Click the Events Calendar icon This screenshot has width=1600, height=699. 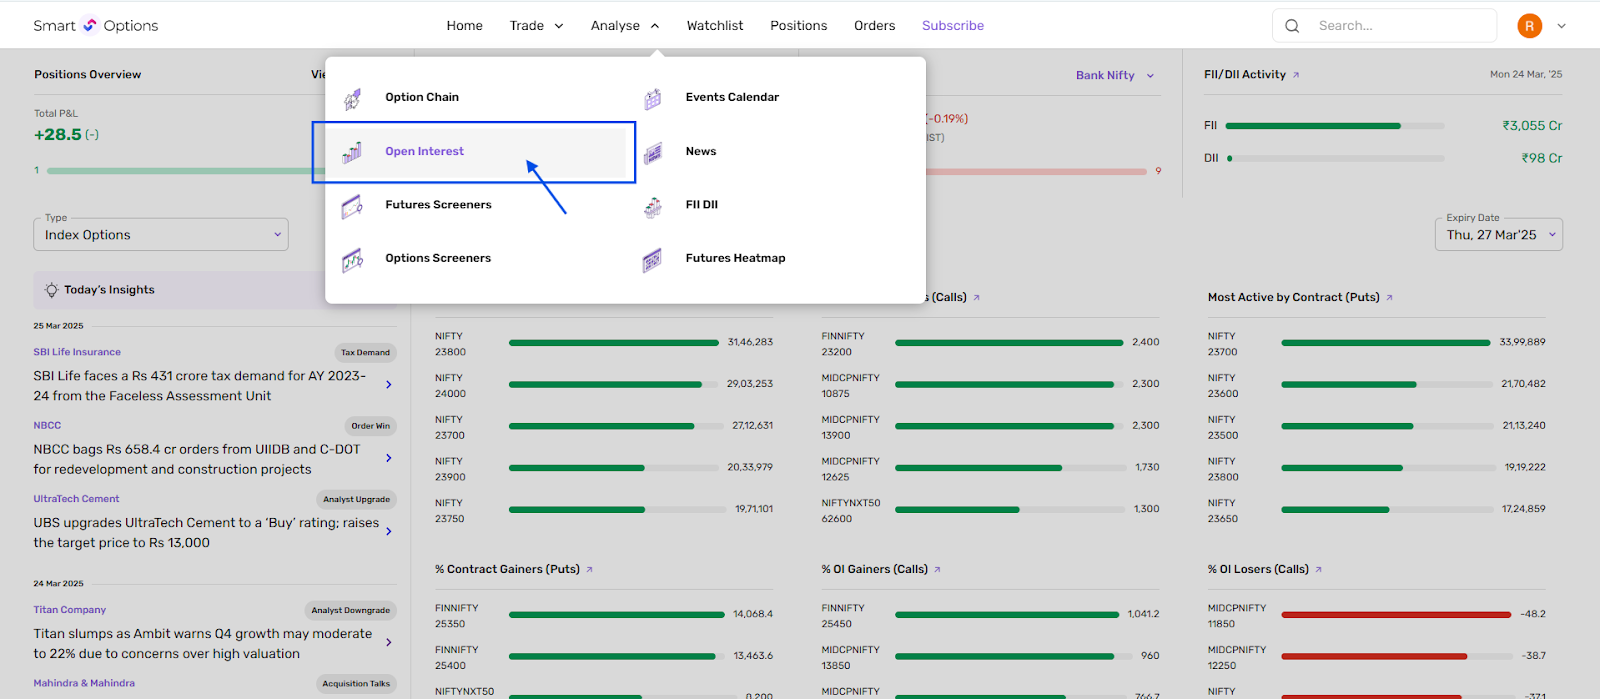pos(652,98)
